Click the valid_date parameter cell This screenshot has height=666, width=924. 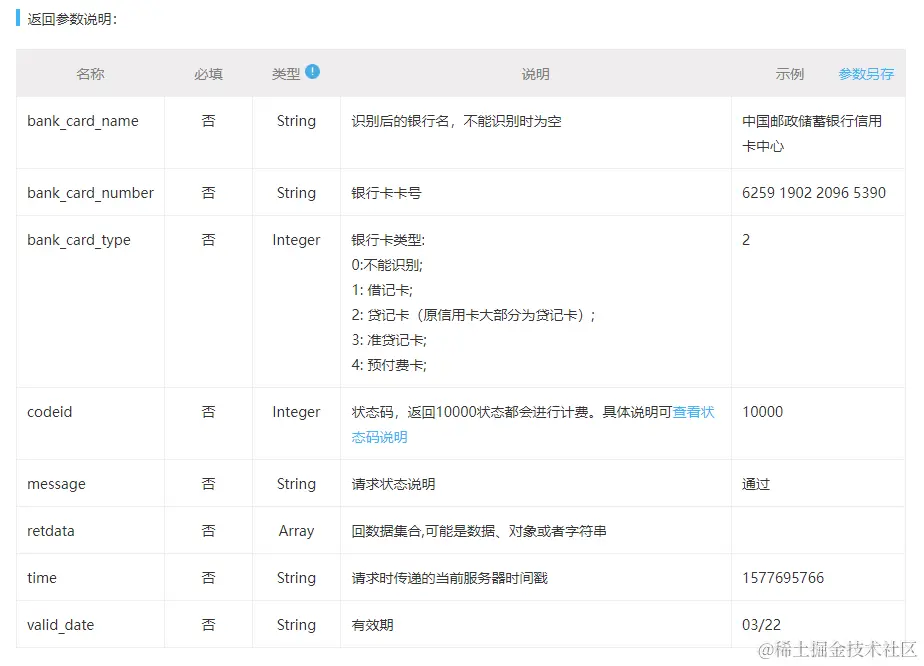[60, 625]
